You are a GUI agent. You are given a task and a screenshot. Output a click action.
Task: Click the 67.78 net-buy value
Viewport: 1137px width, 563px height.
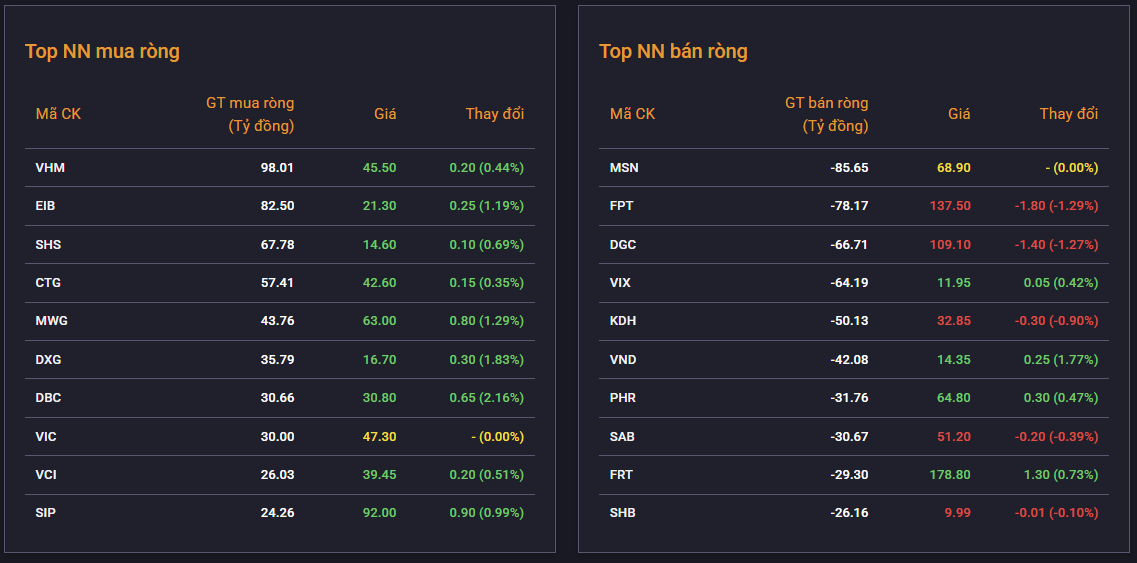coord(278,244)
